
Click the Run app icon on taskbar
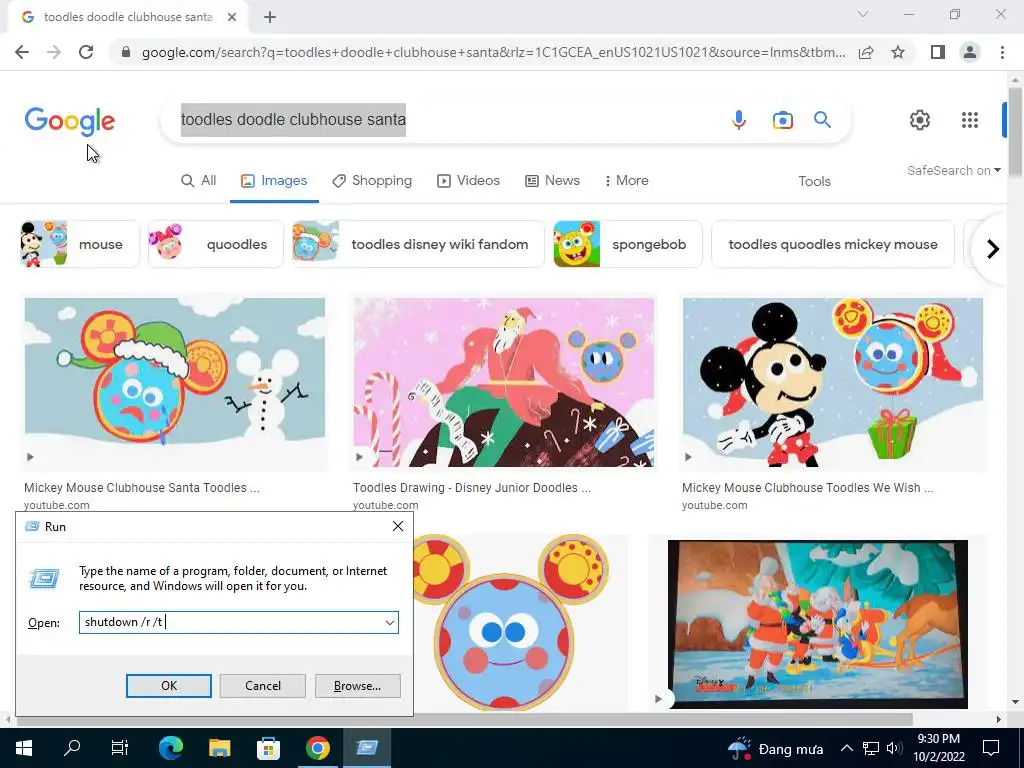pyautogui.click(x=366, y=748)
